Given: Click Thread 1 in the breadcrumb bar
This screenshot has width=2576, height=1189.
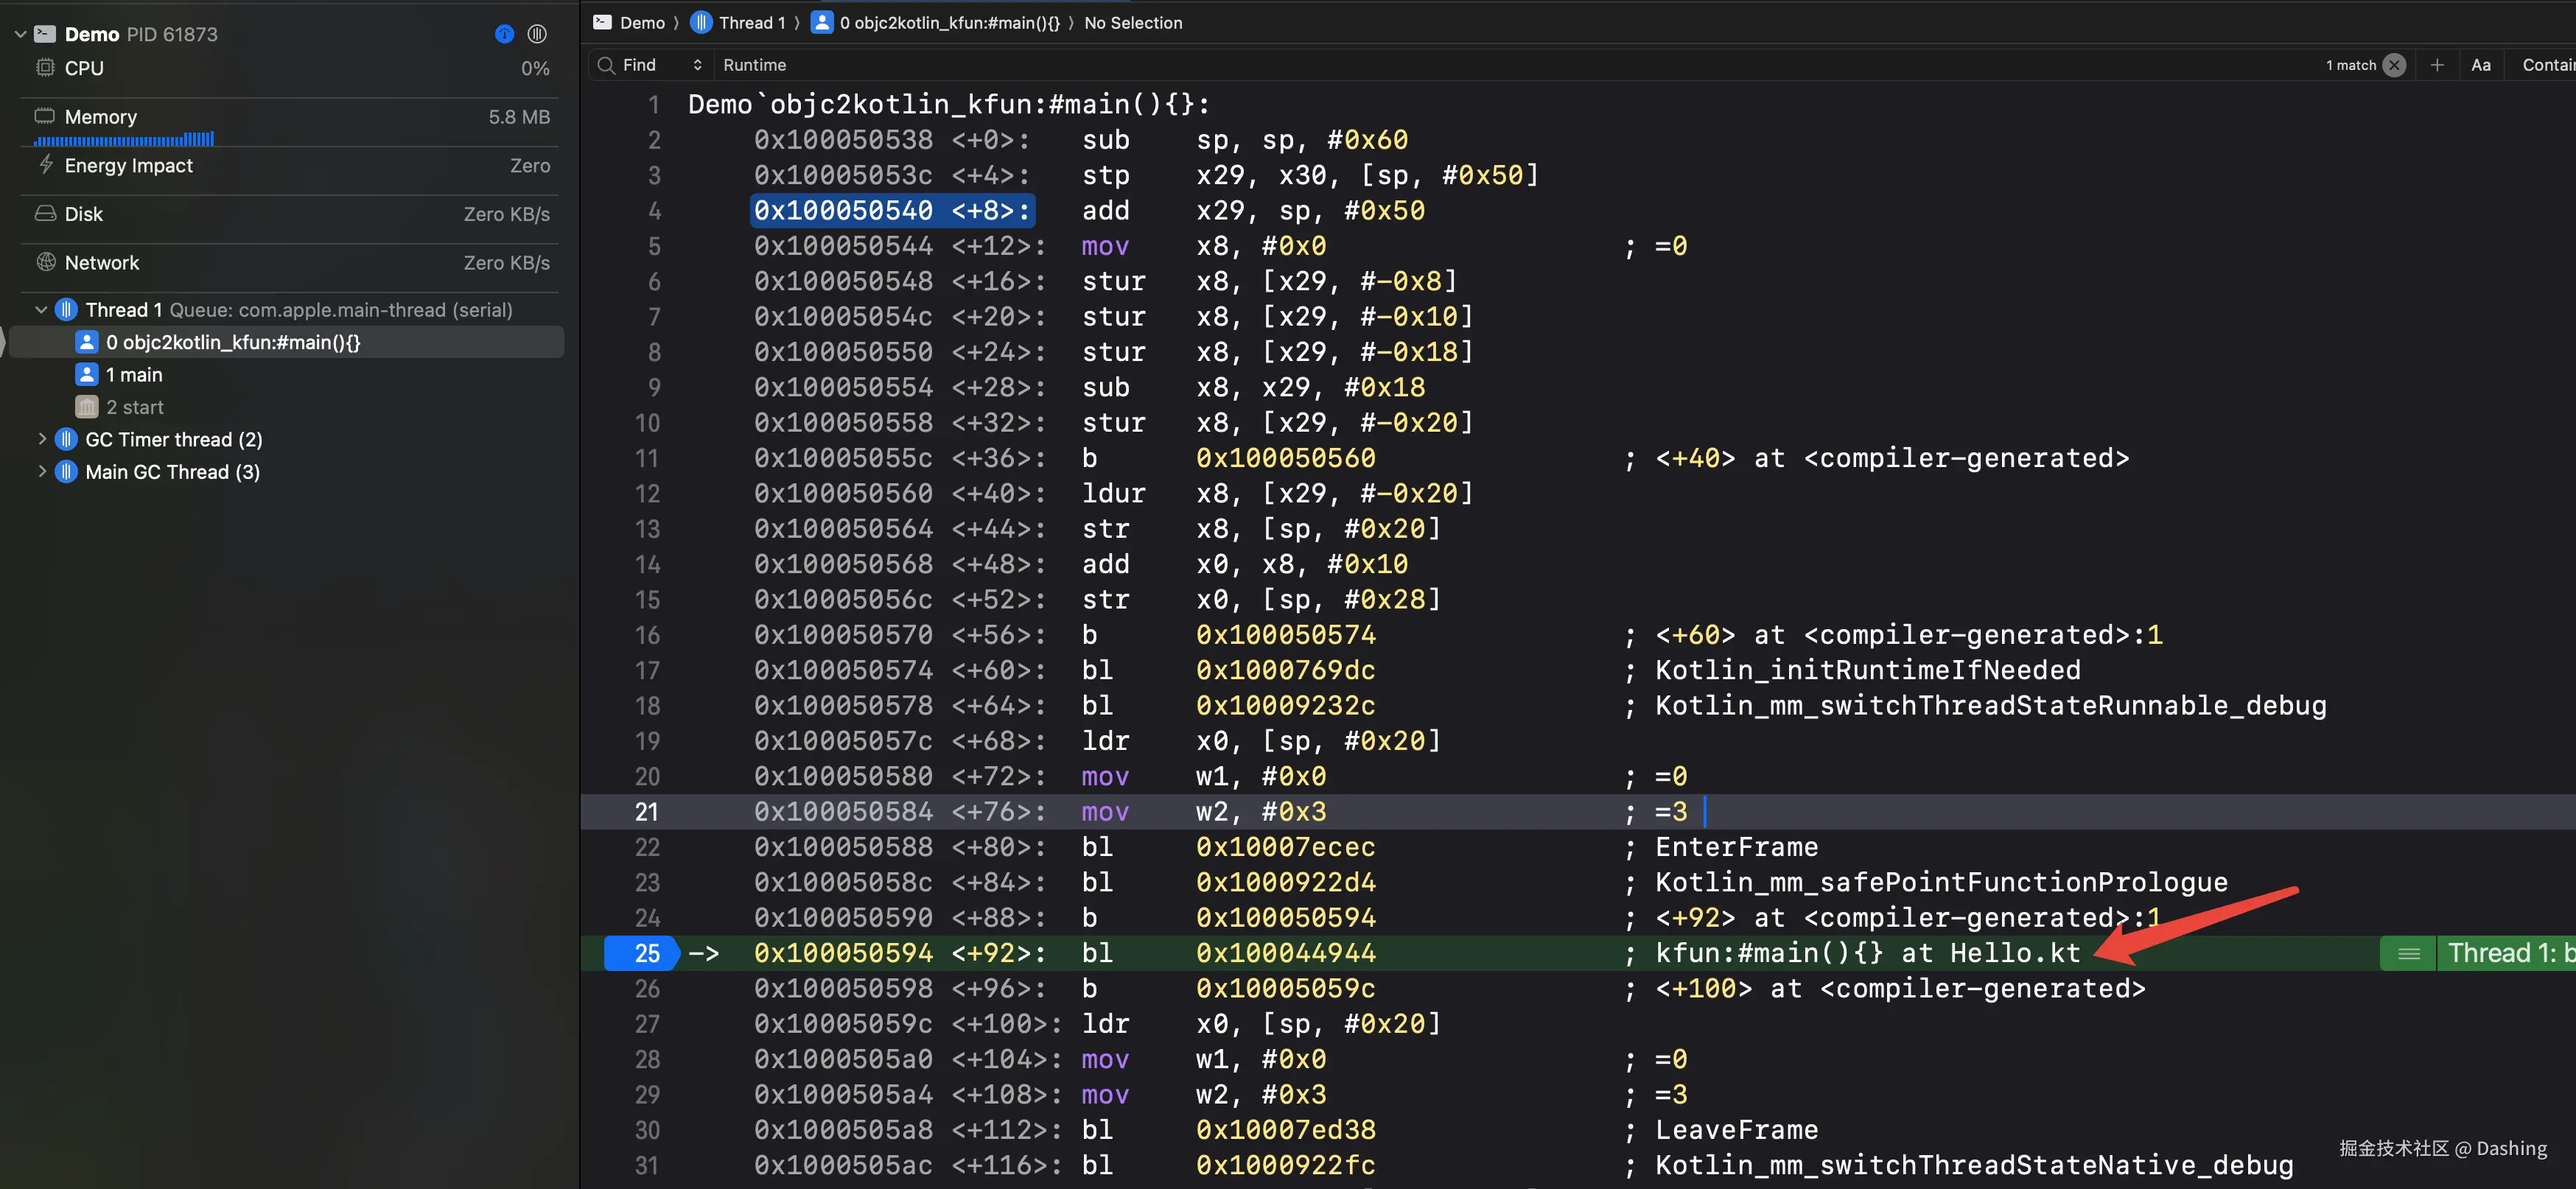Looking at the screenshot, I should coord(750,22).
